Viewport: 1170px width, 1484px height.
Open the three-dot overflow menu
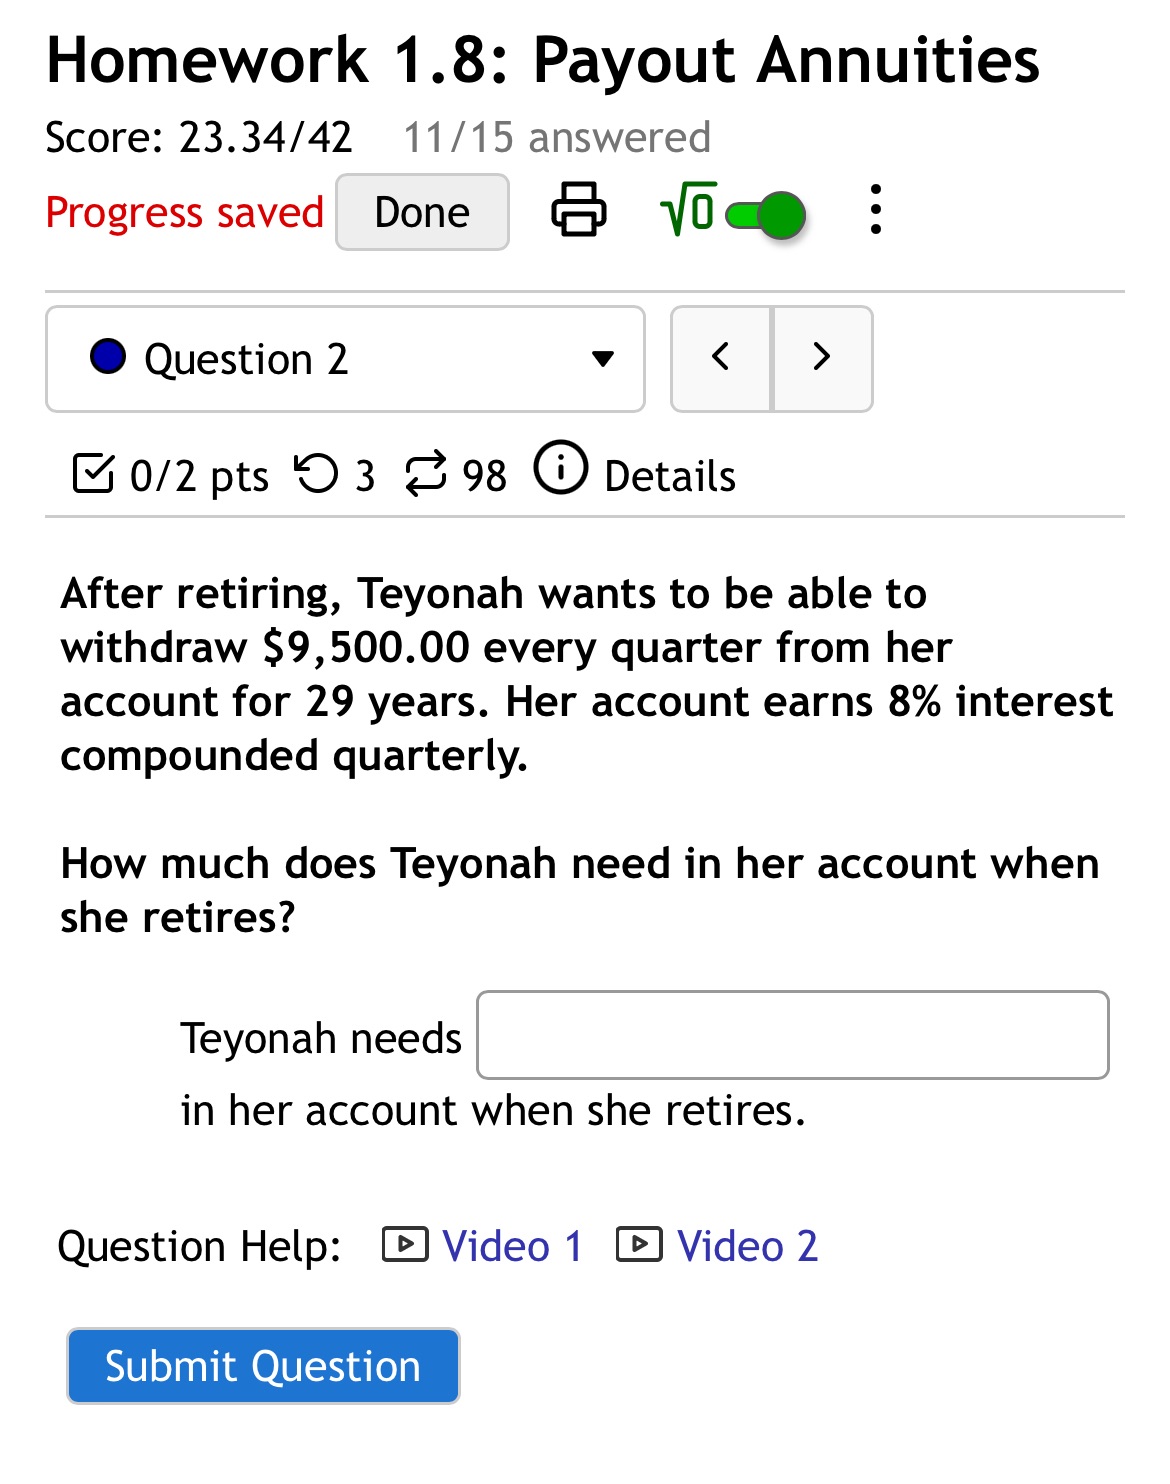pyautogui.click(x=875, y=211)
